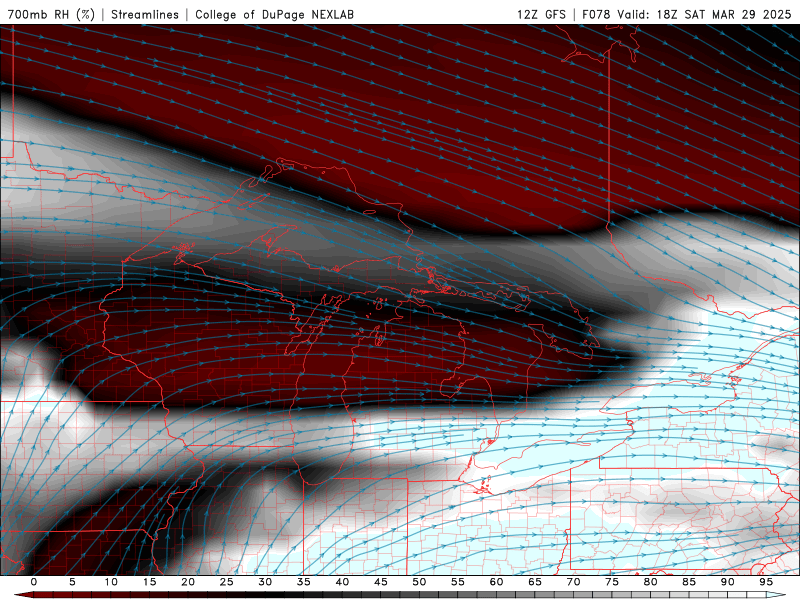Screen dimensions: 800x600
Task: Click the "700mb RH (%)" title text
Action: (51, 14)
